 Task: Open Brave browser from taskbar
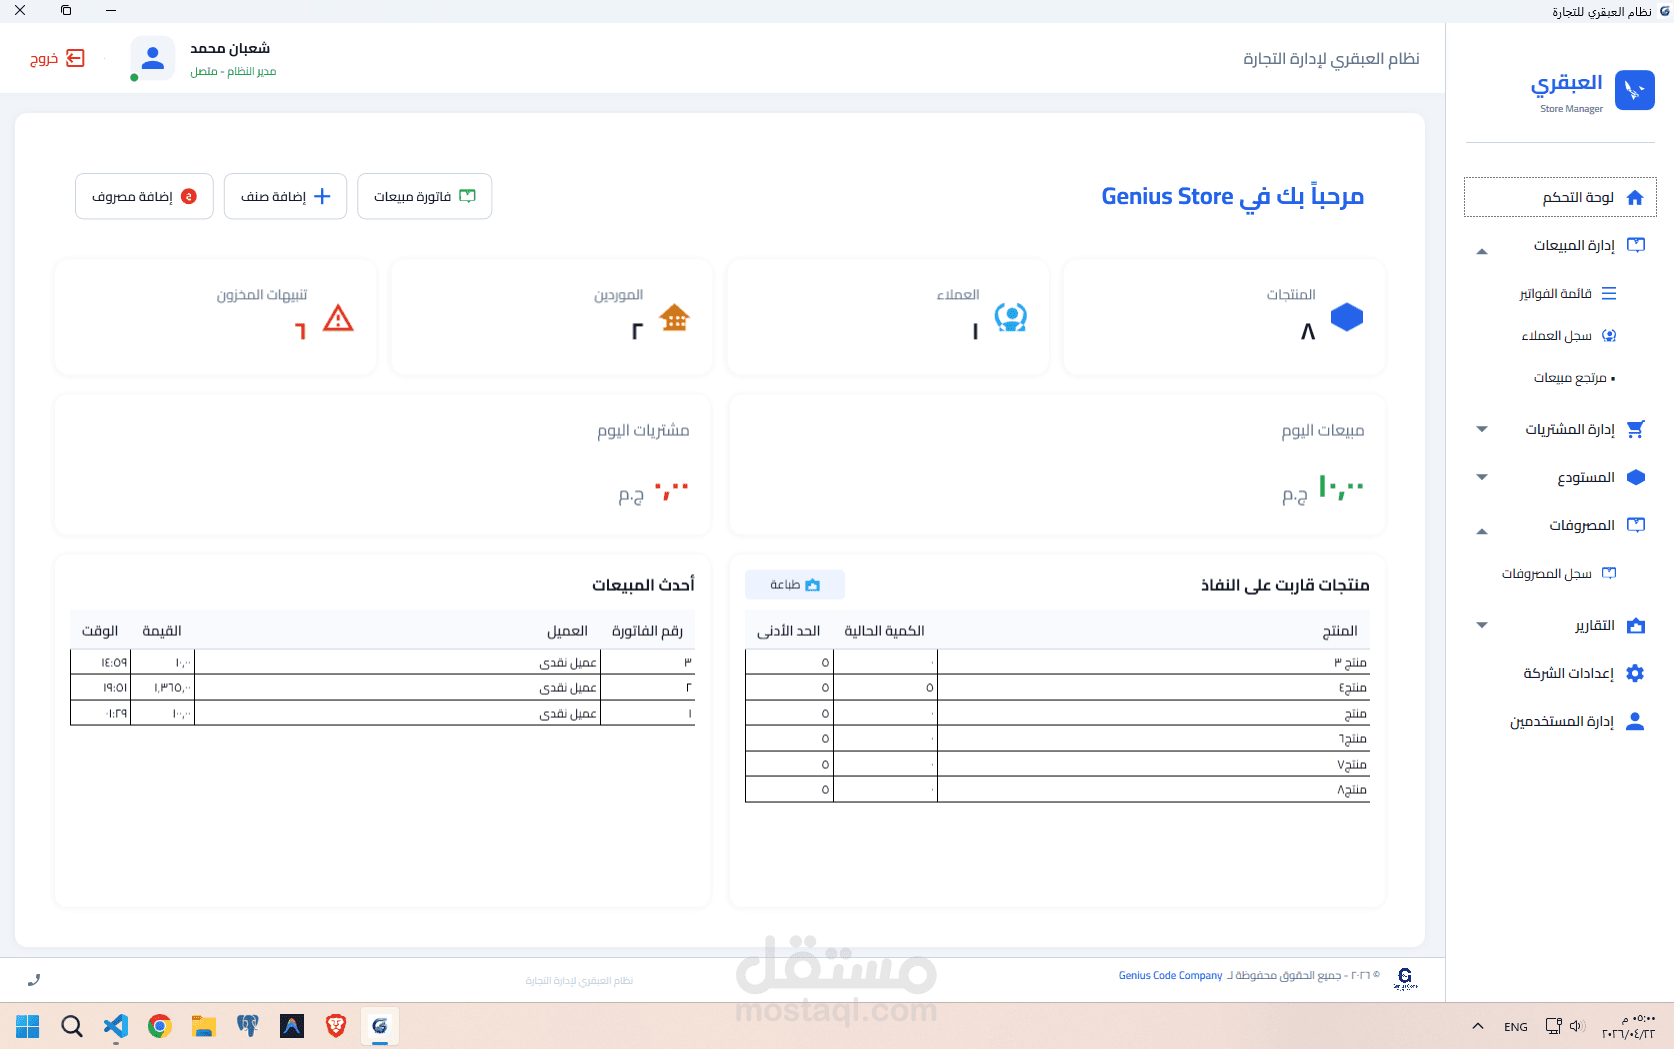point(336,1026)
